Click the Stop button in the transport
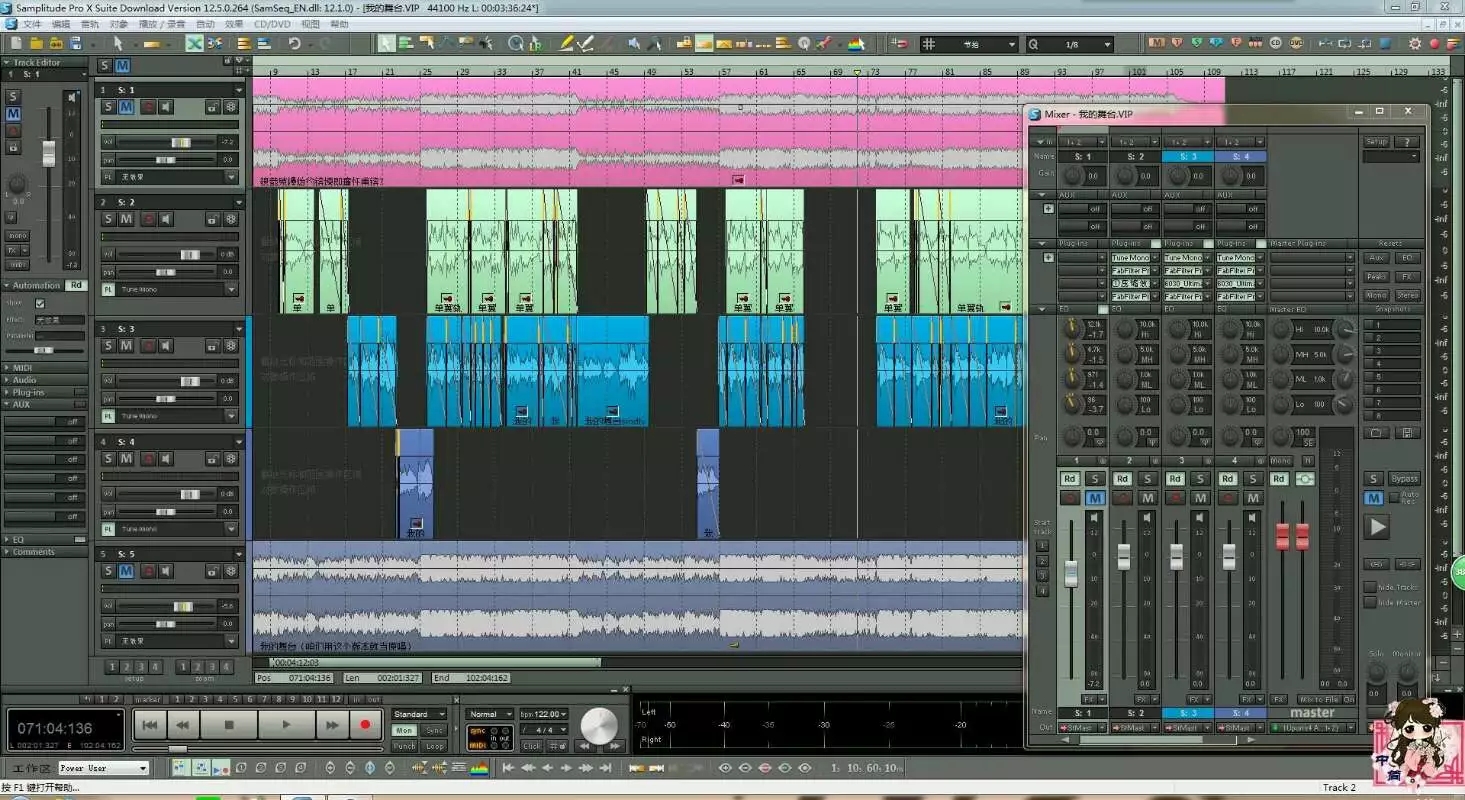This screenshot has height=800, width=1465. (x=229, y=724)
